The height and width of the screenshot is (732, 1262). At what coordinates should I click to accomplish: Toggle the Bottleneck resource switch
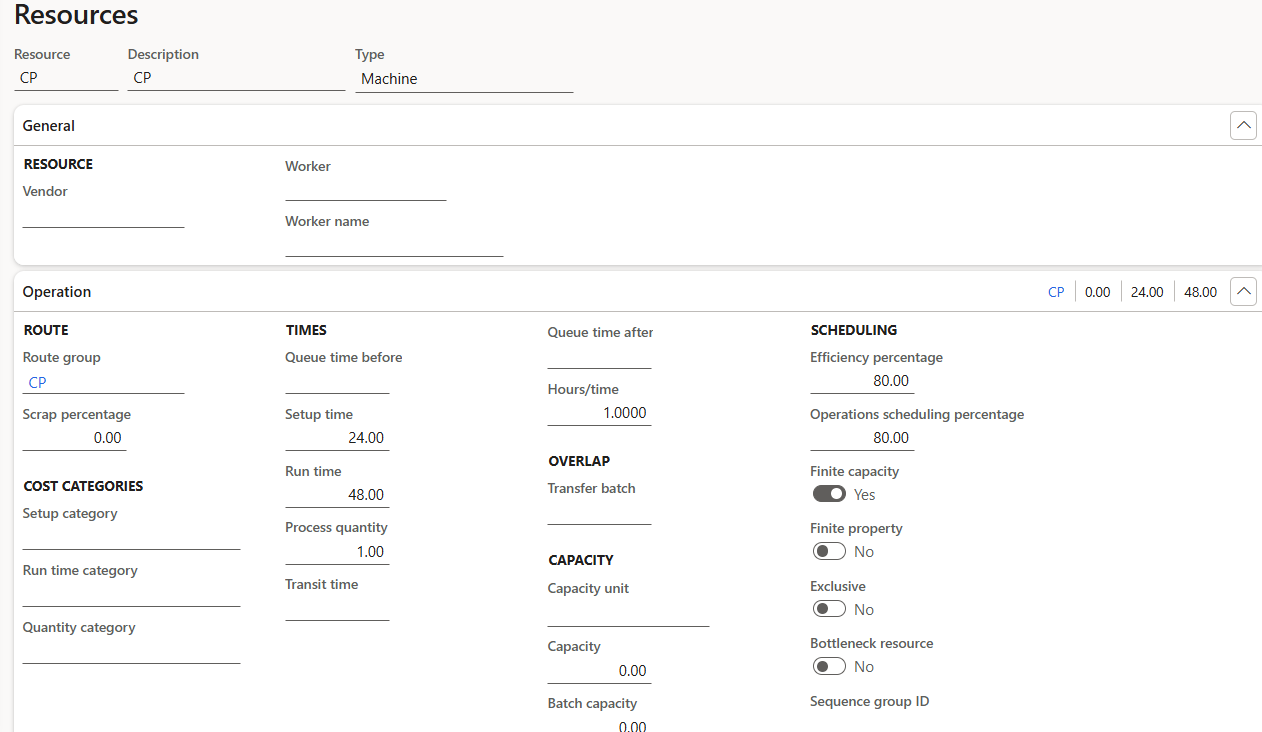pyautogui.click(x=829, y=666)
